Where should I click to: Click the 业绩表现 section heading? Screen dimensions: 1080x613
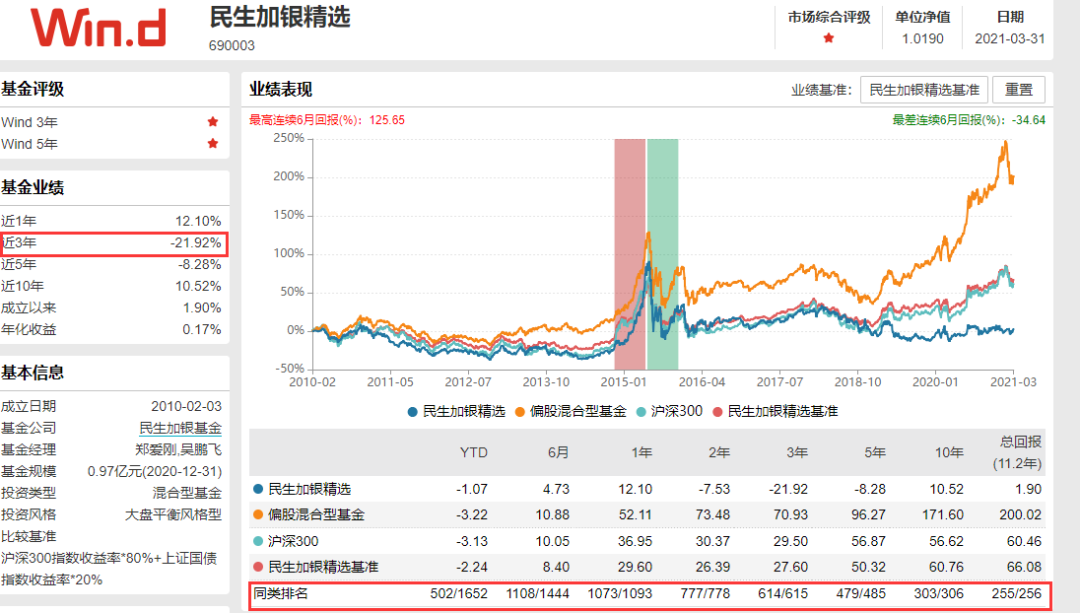(x=281, y=90)
